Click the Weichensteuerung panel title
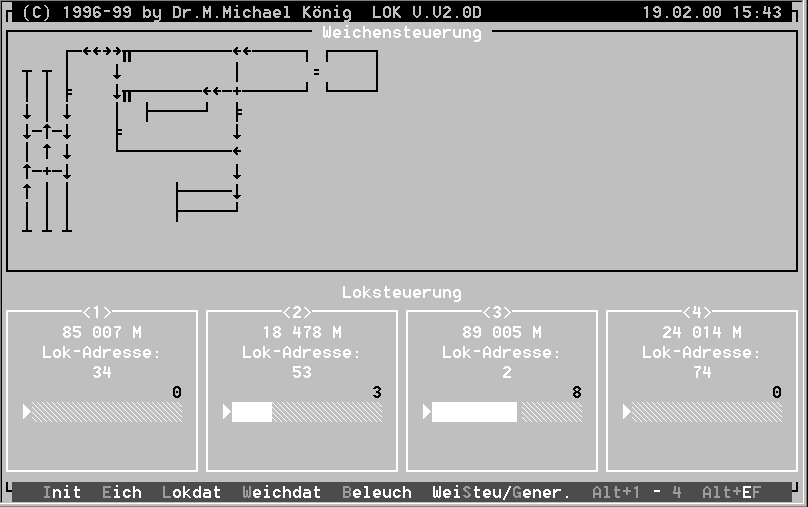808x507 pixels. tap(402, 32)
